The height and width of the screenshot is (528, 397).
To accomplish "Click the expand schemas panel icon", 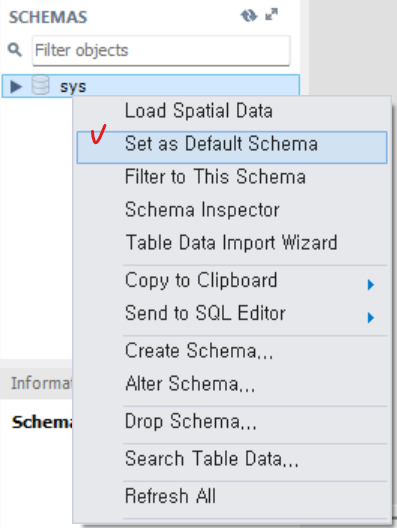I will 271,14.
